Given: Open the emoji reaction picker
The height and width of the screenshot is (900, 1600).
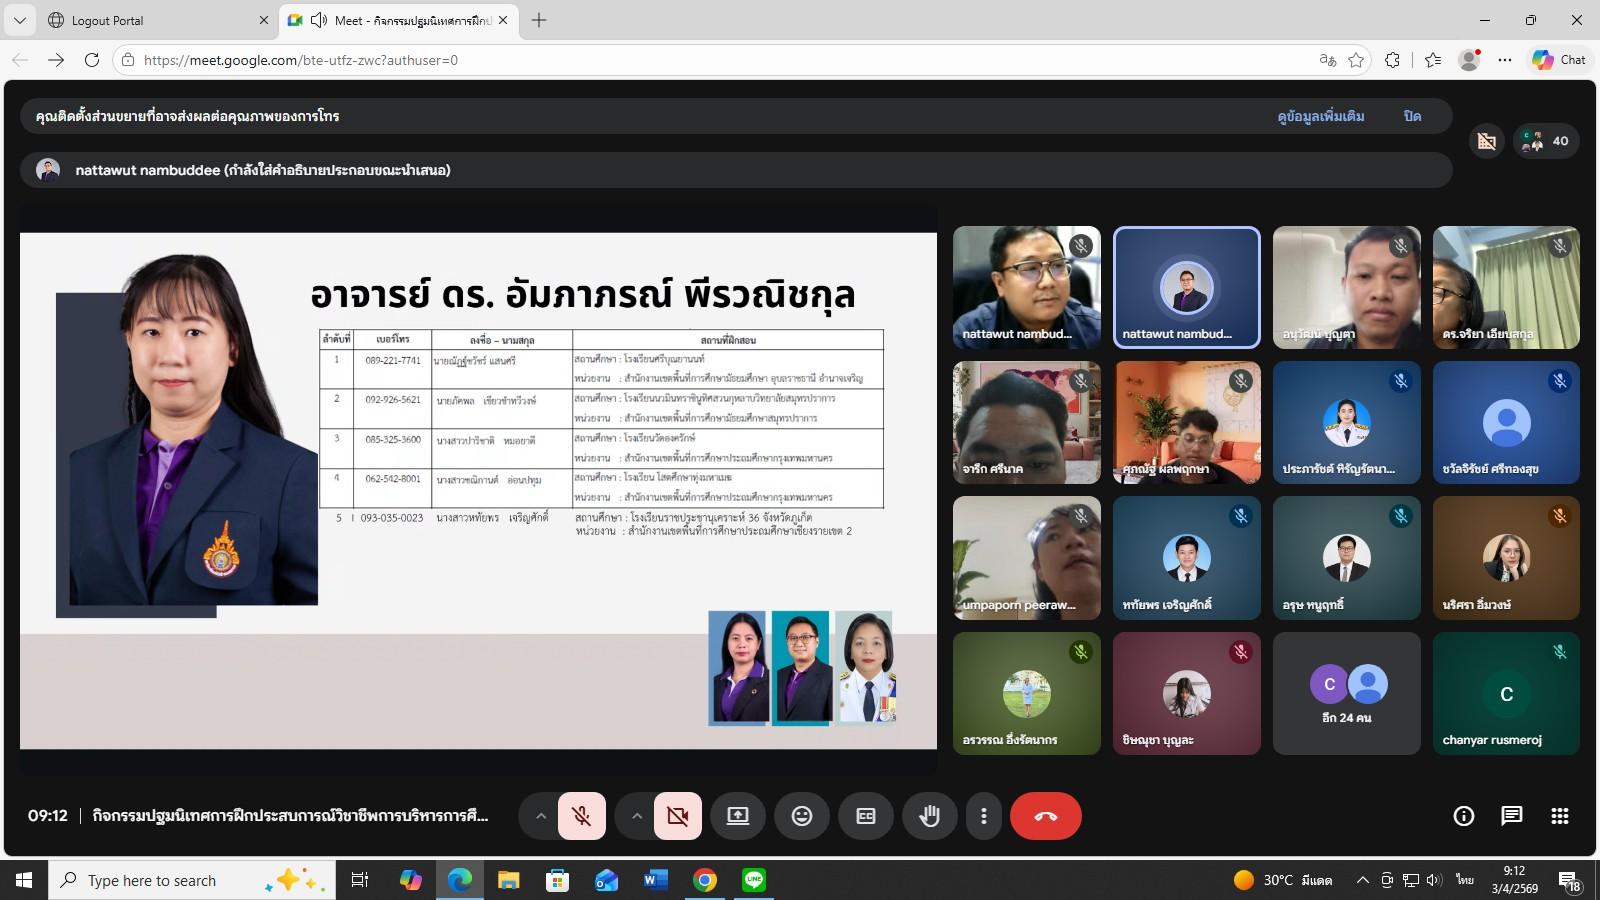Looking at the screenshot, I should point(801,816).
